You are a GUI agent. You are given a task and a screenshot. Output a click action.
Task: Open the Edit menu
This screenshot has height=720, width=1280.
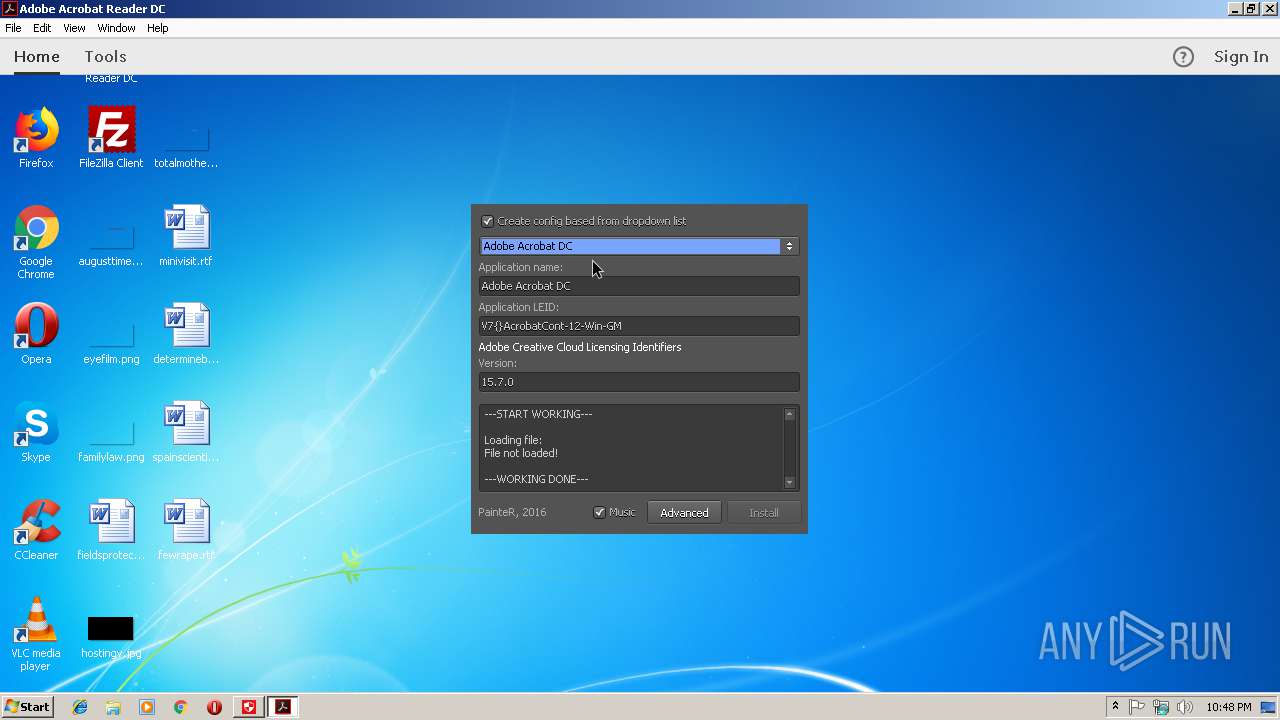[42, 28]
